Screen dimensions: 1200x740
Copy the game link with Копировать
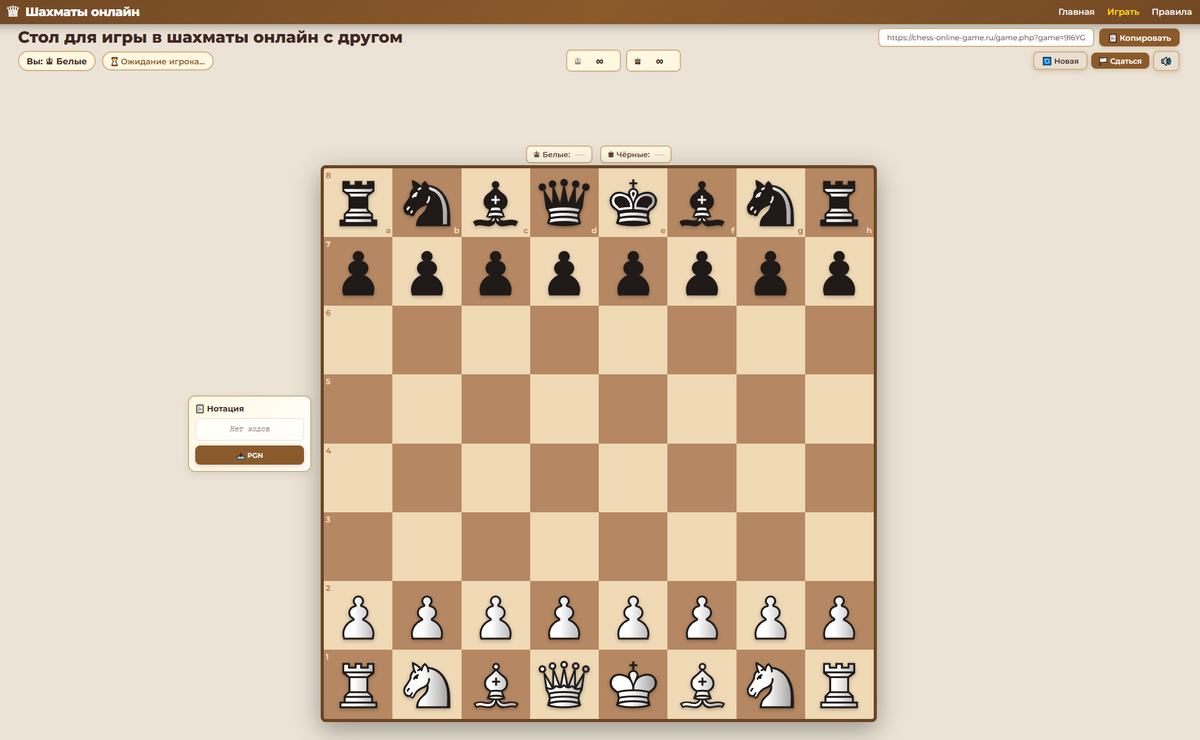point(1139,37)
